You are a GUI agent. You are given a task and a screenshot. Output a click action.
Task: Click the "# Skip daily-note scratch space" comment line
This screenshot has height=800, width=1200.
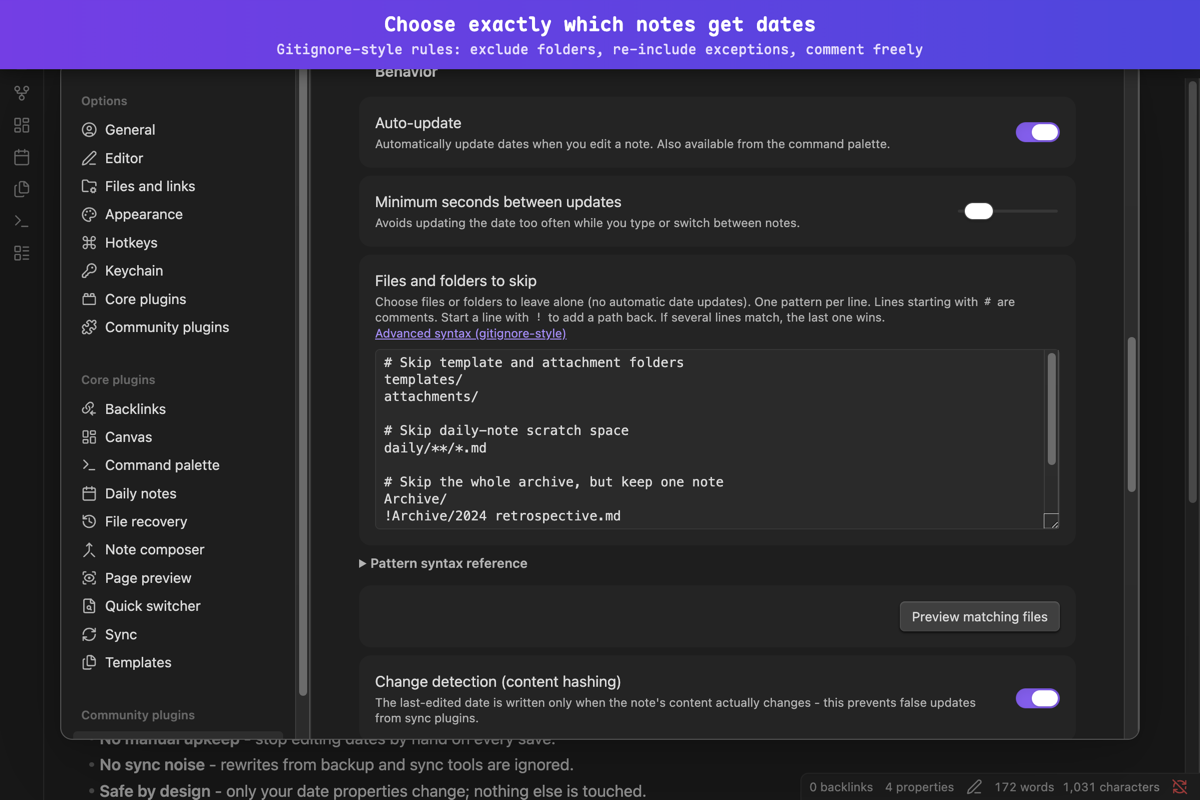506,430
